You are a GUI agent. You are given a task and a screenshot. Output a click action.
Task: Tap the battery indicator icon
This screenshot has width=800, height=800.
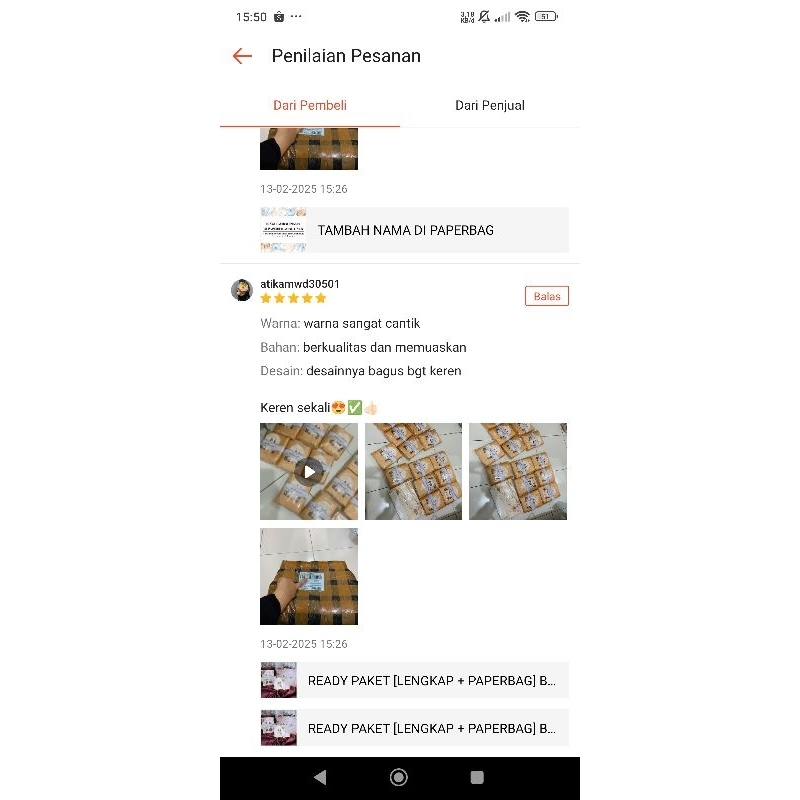coord(546,17)
